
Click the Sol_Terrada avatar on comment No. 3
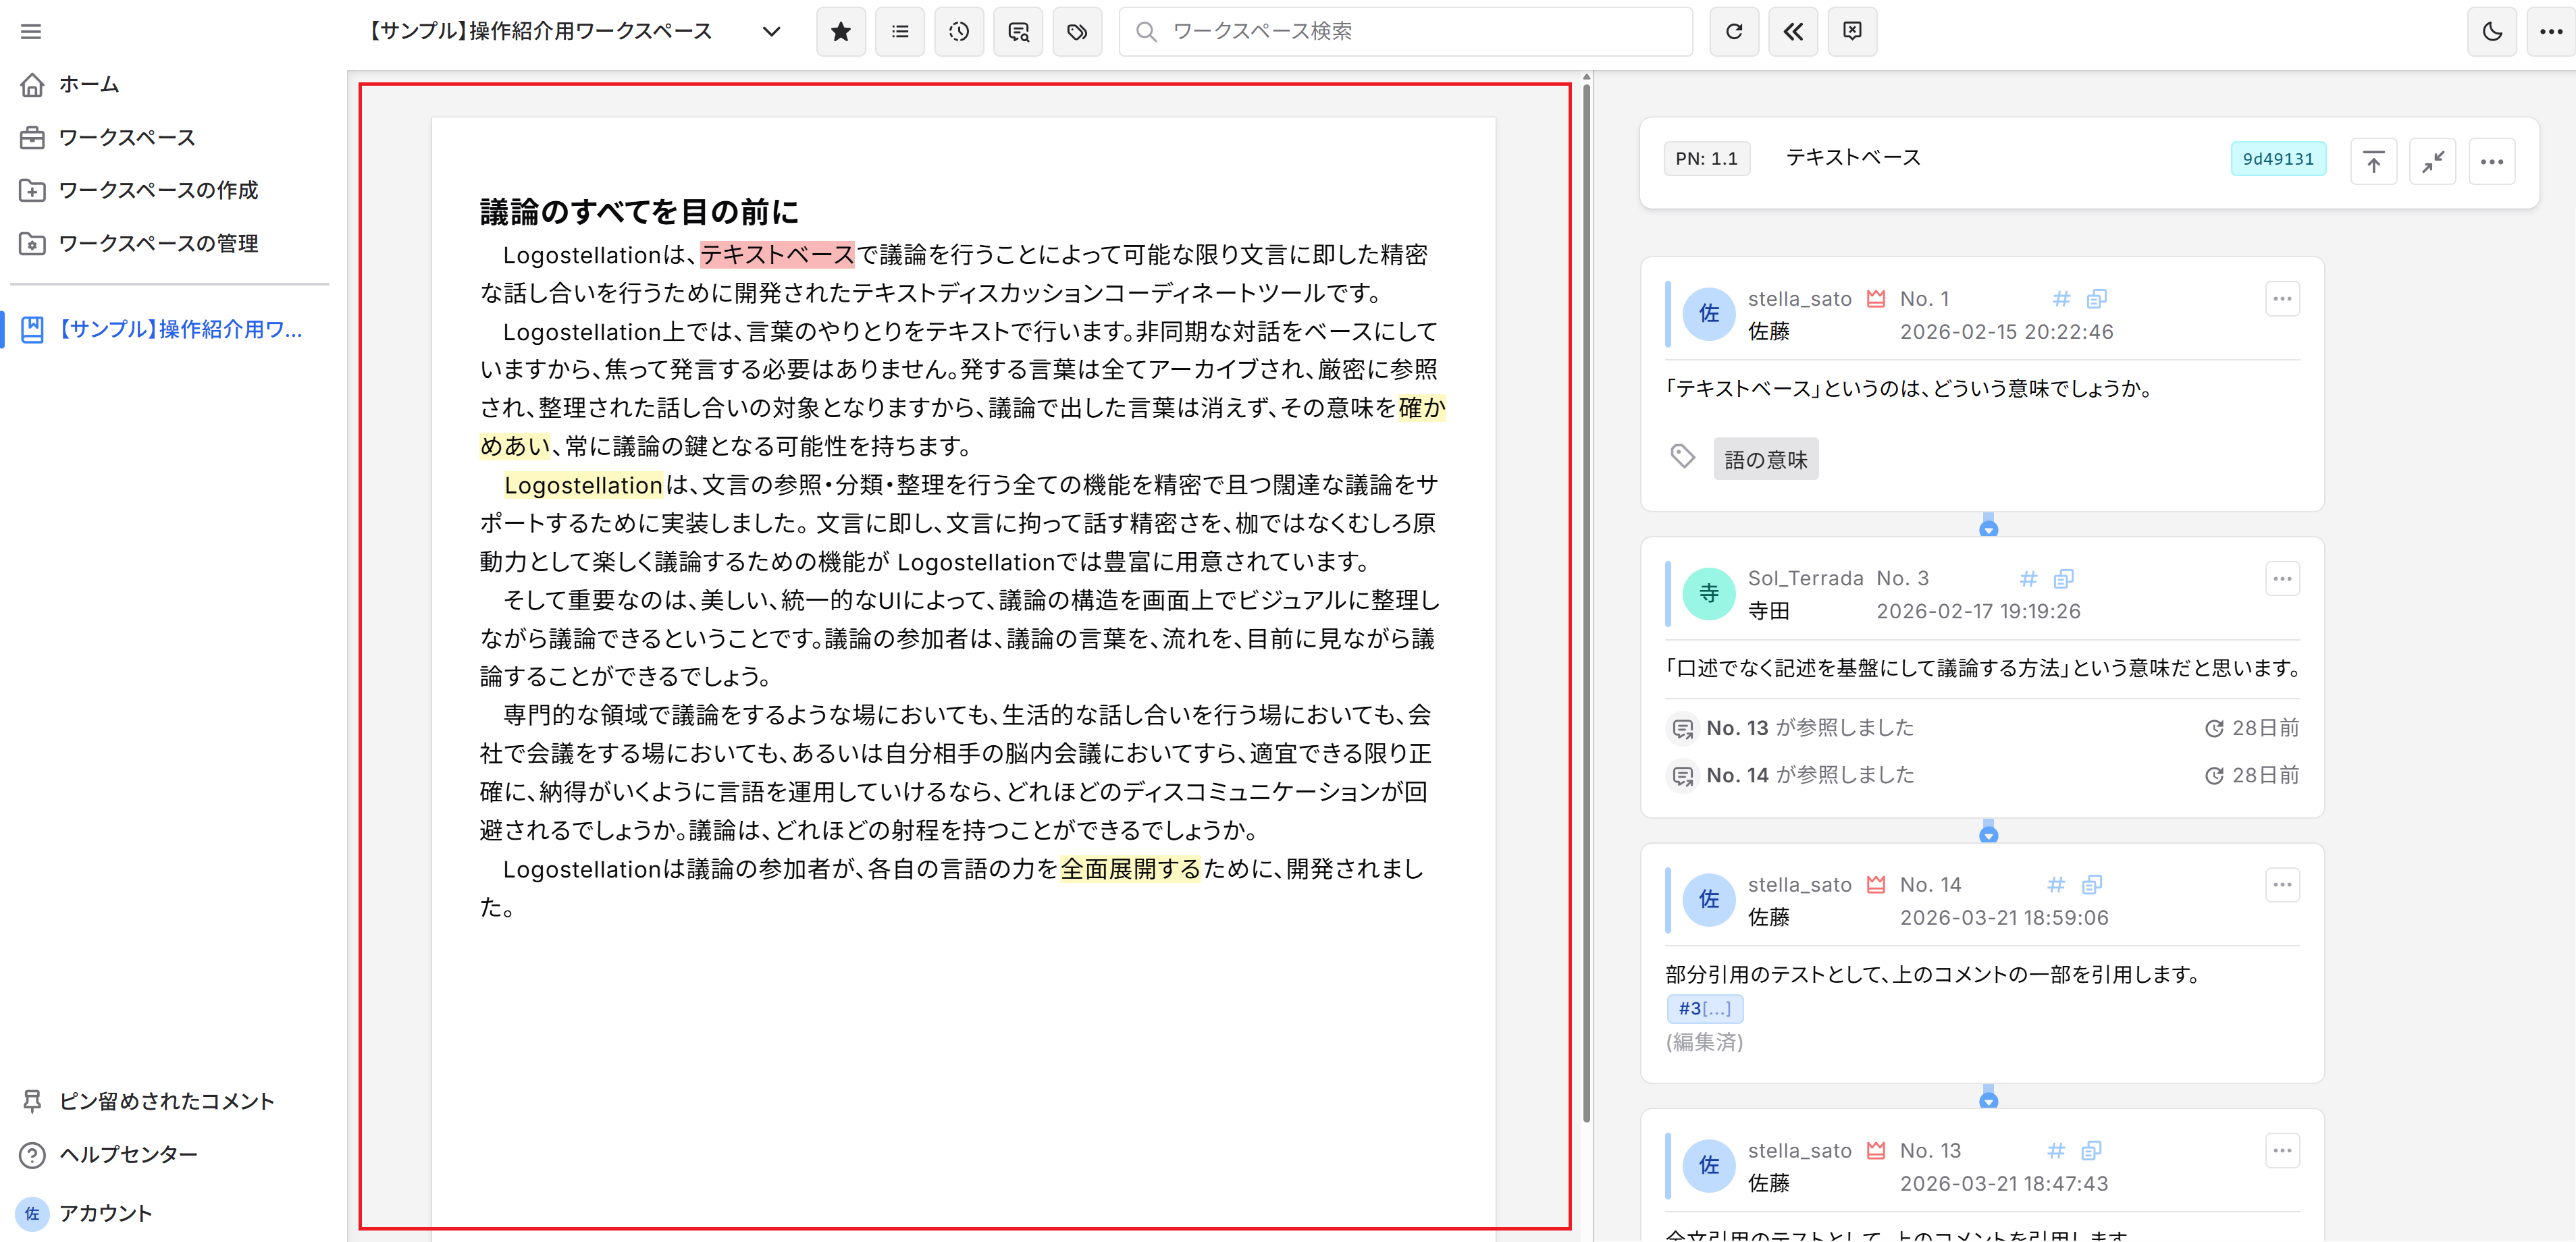pos(1709,594)
